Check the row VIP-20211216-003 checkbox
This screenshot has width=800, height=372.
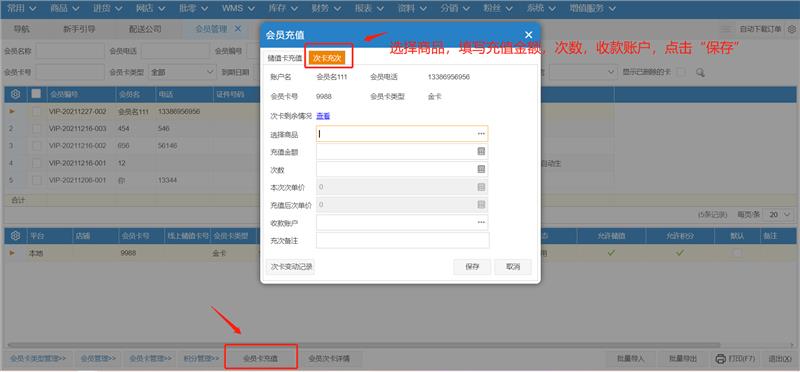coord(36,129)
